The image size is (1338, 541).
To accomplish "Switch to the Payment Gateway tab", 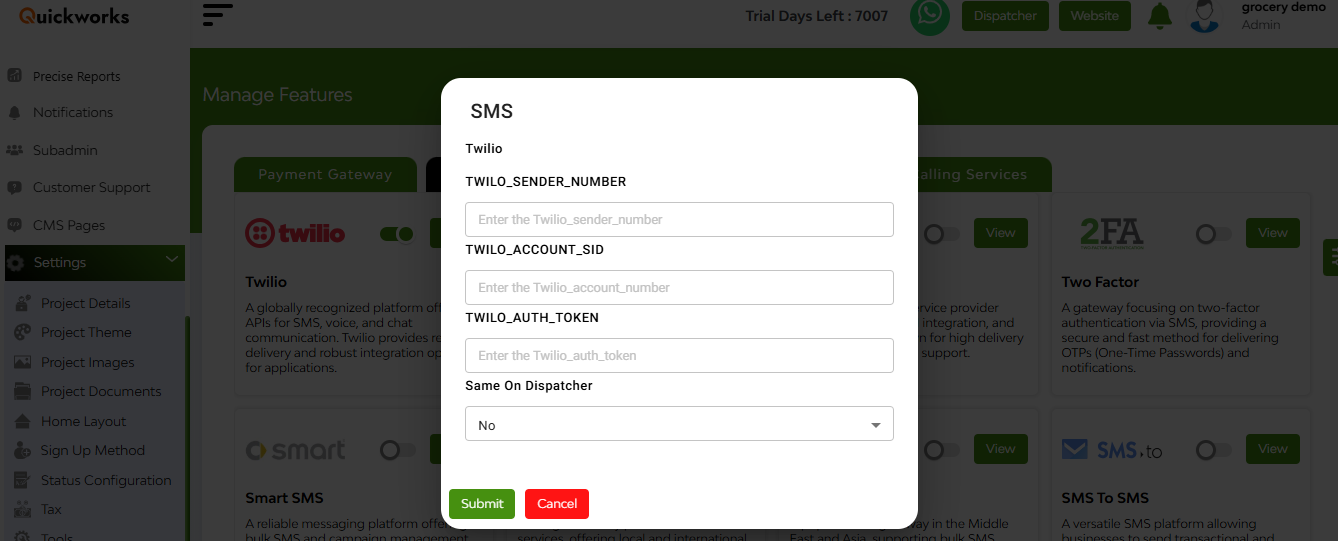I will pos(325,174).
